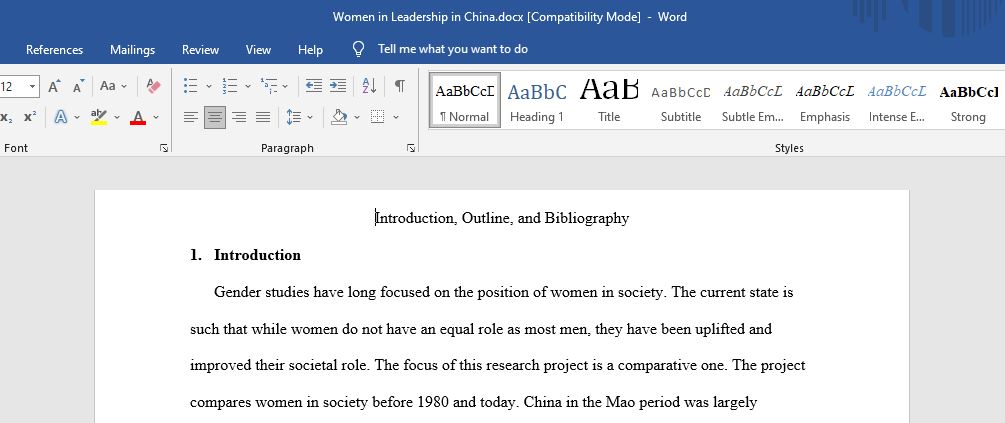Align text left
This screenshot has width=1005, height=423.
pyautogui.click(x=190, y=117)
